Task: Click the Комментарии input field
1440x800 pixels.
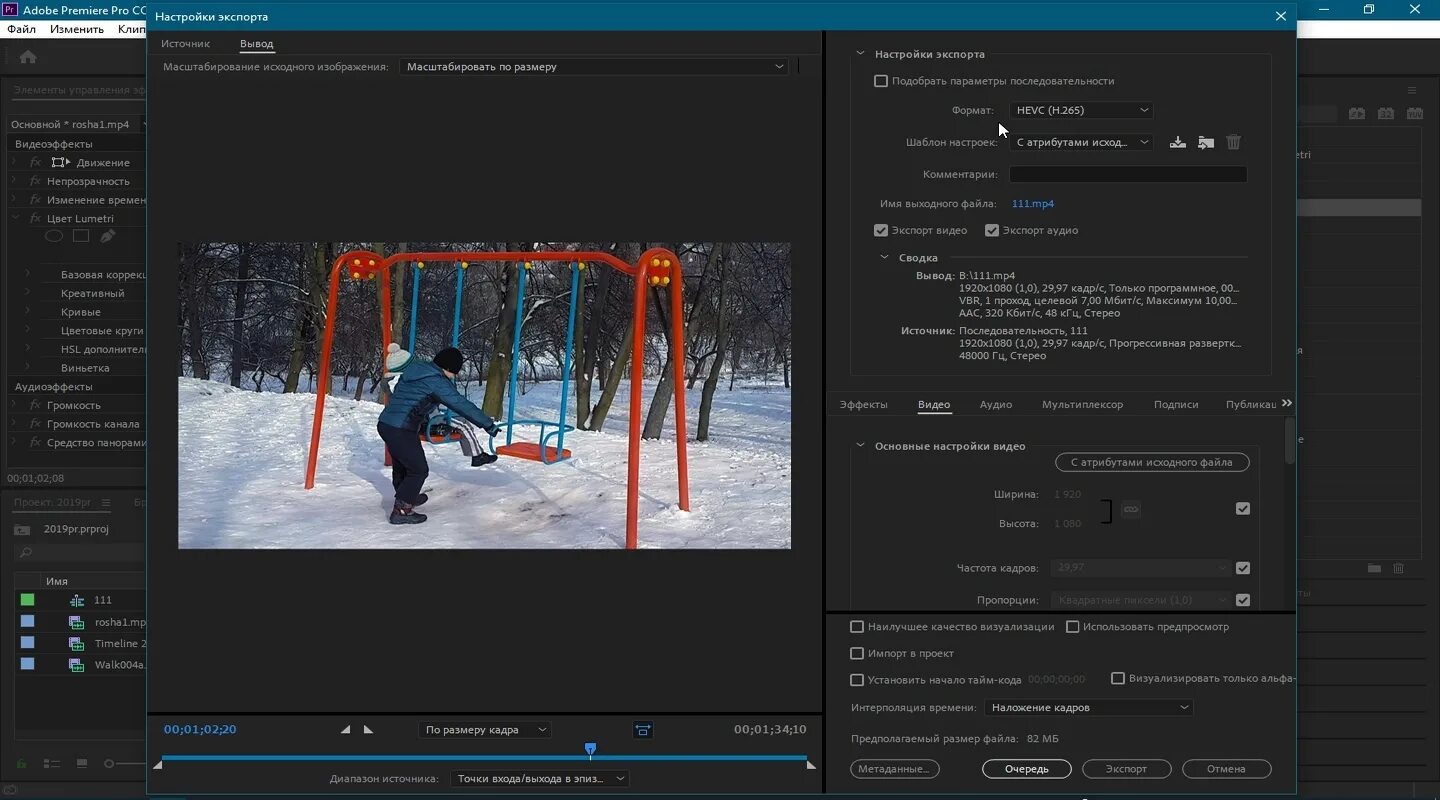Action: 1127,175
